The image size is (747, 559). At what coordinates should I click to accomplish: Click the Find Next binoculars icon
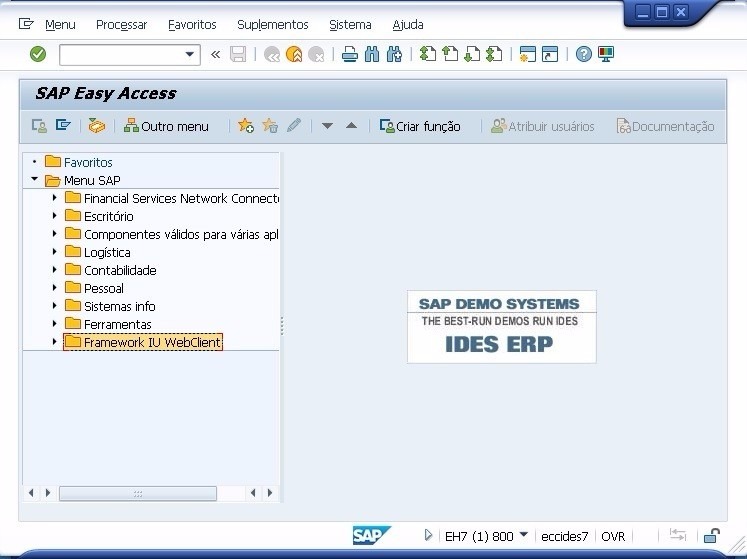(x=394, y=54)
